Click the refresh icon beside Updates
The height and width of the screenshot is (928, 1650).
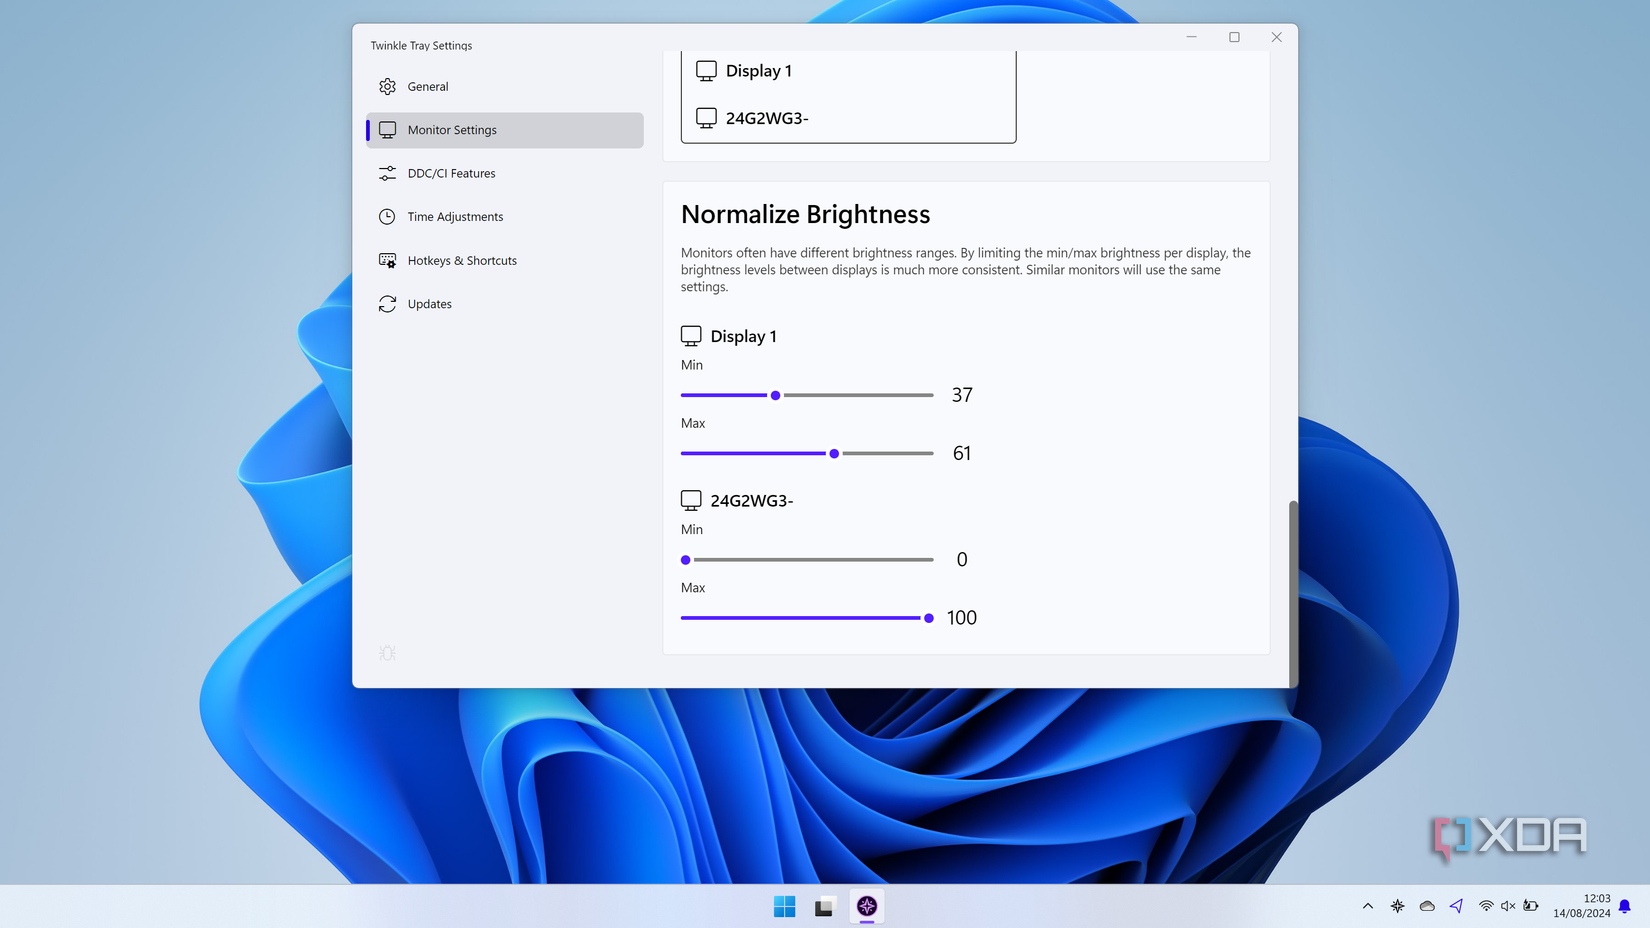point(387,303)
